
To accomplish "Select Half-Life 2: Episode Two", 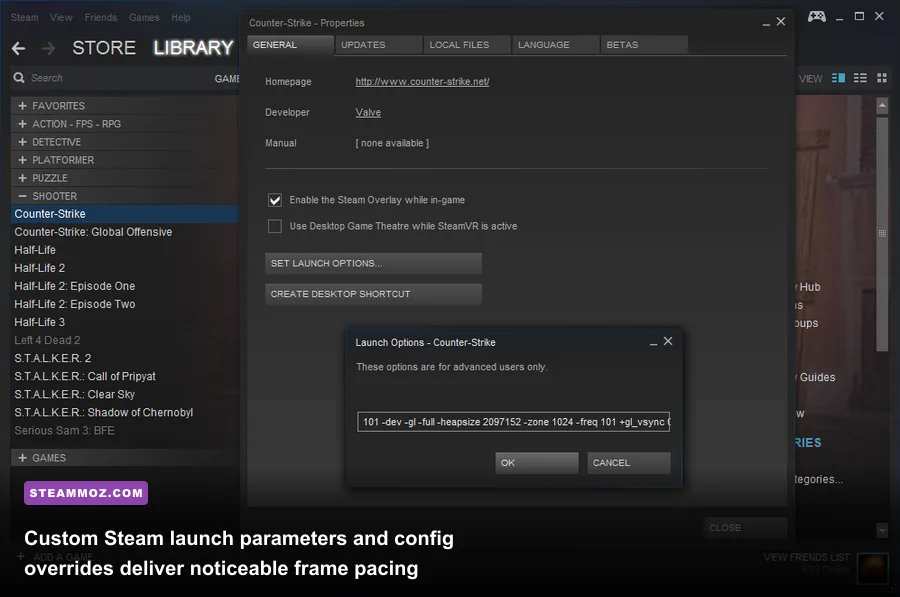I will click(124, 304).
